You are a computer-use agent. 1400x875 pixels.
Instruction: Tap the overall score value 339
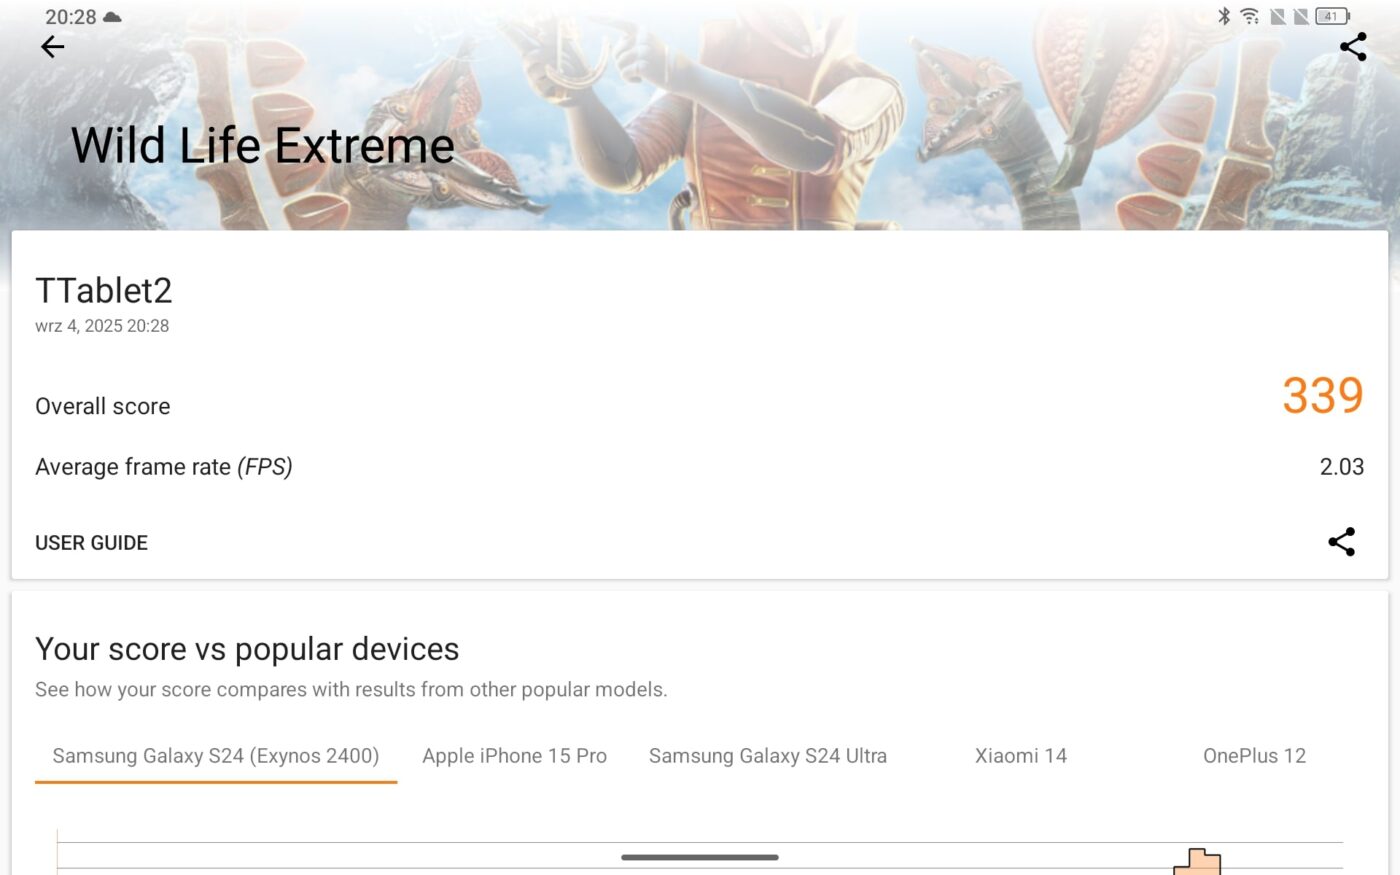click(1323, 395)
